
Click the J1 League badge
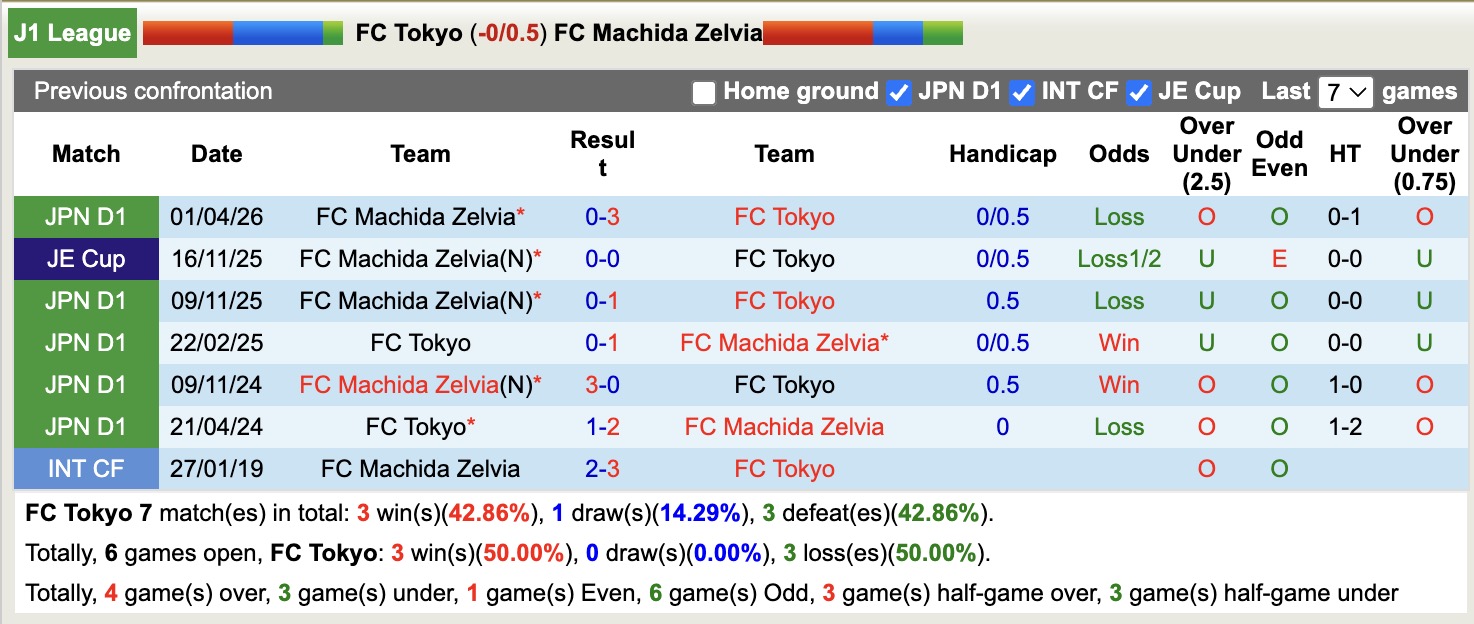pos(71,31)
